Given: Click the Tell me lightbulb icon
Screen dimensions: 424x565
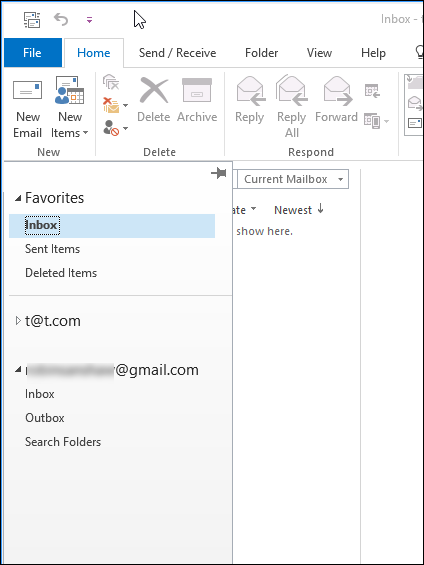Looking at the screenshot, I should [420, 52].
